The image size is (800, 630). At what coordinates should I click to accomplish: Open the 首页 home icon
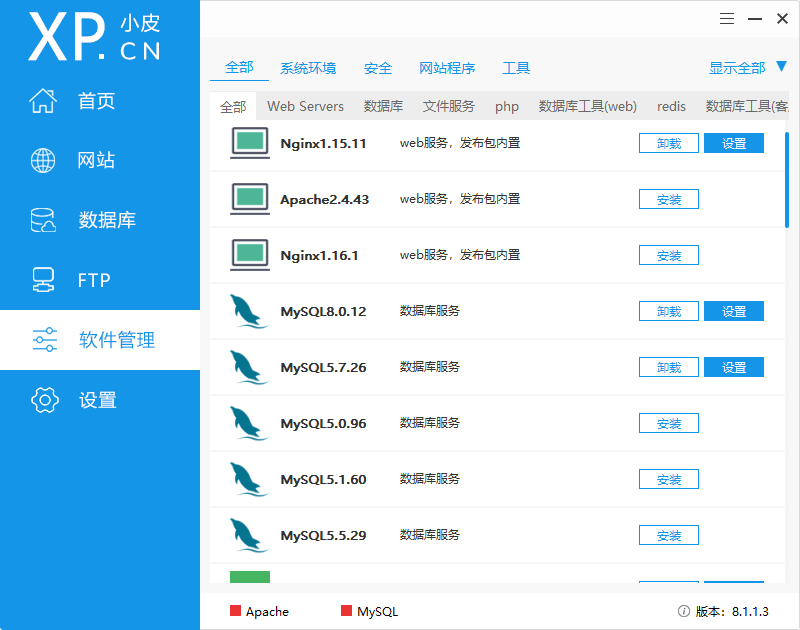click(43, 100)
